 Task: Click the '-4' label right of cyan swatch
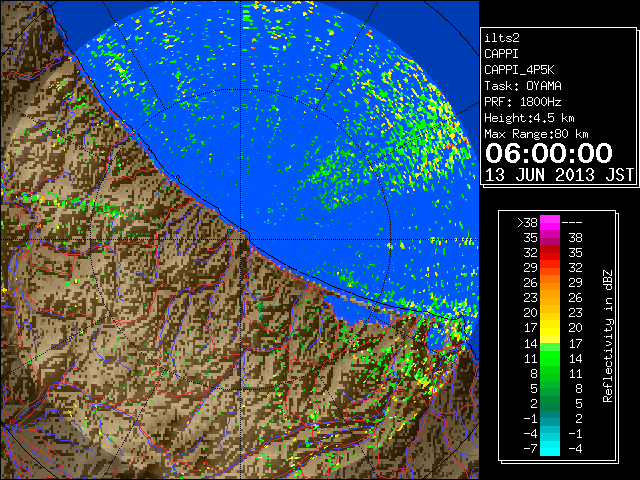[575, 448]
